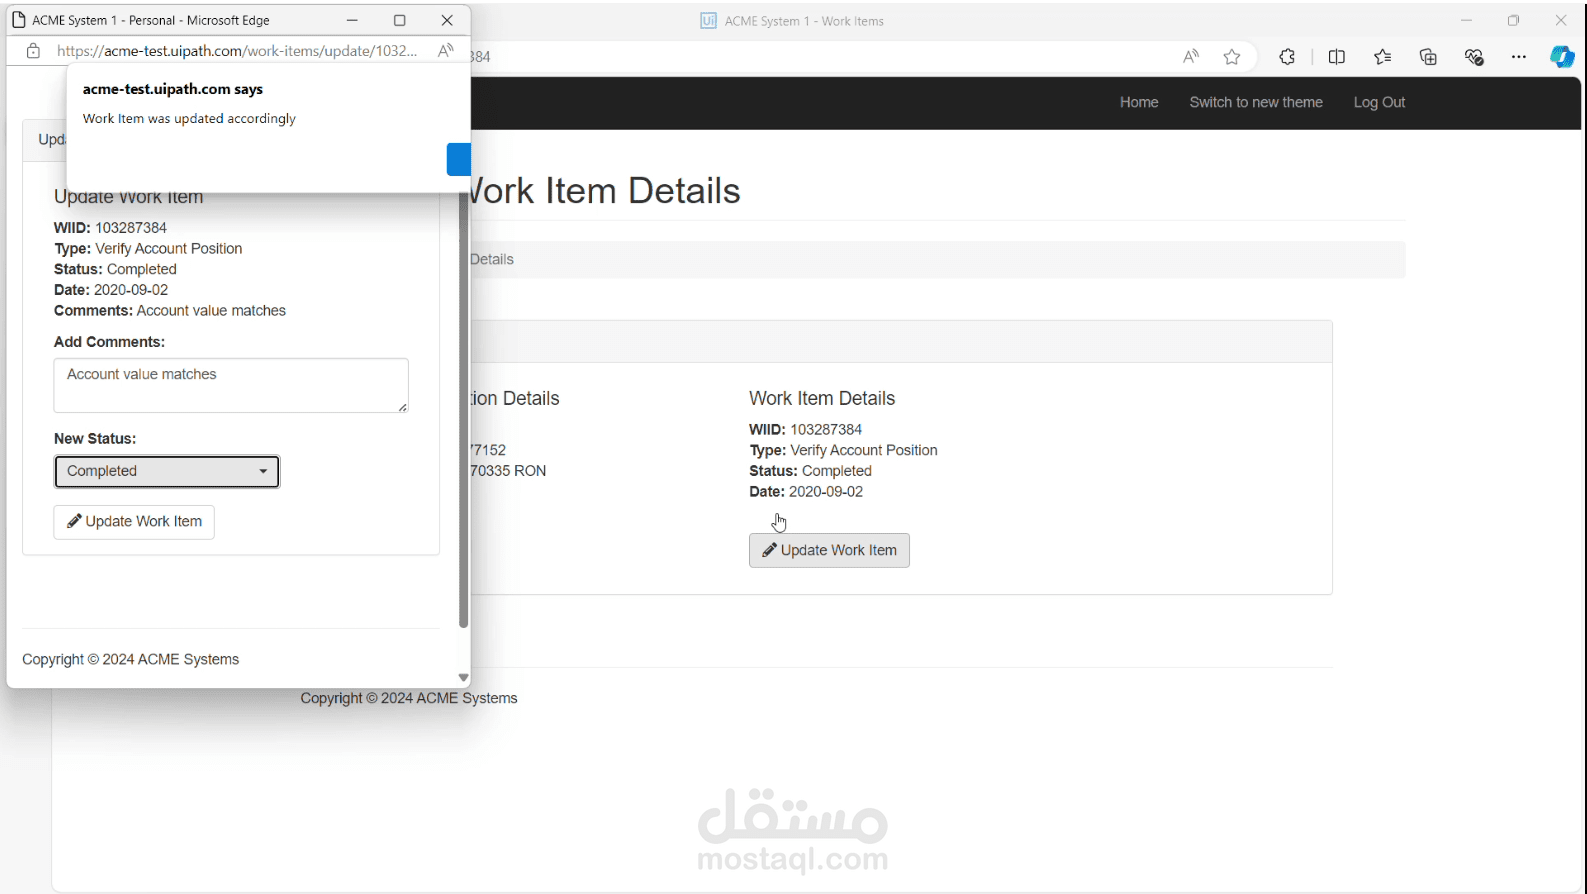Image resolution: width=1587 pixels, height=894 pixels.
Task: Click WIID 103287384 in popup window
Action: [110, 228]
